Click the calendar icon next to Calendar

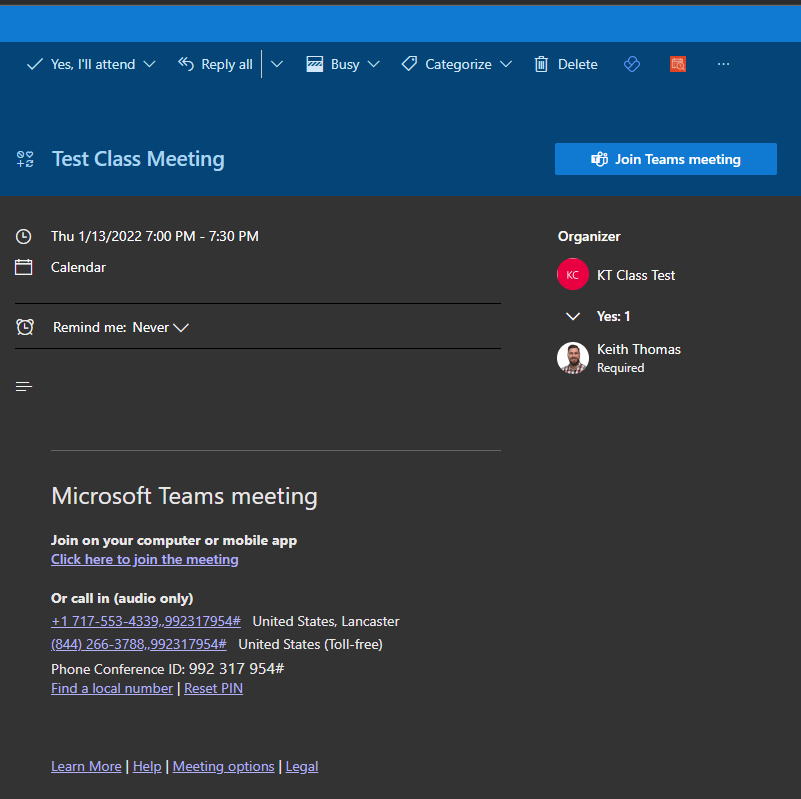[23, 267]
